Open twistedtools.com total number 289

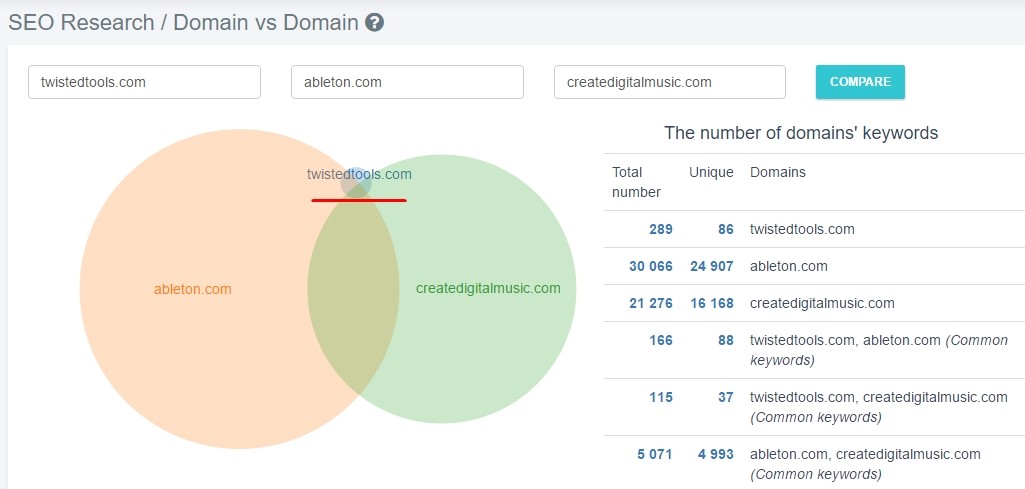[x=660, y=229]
